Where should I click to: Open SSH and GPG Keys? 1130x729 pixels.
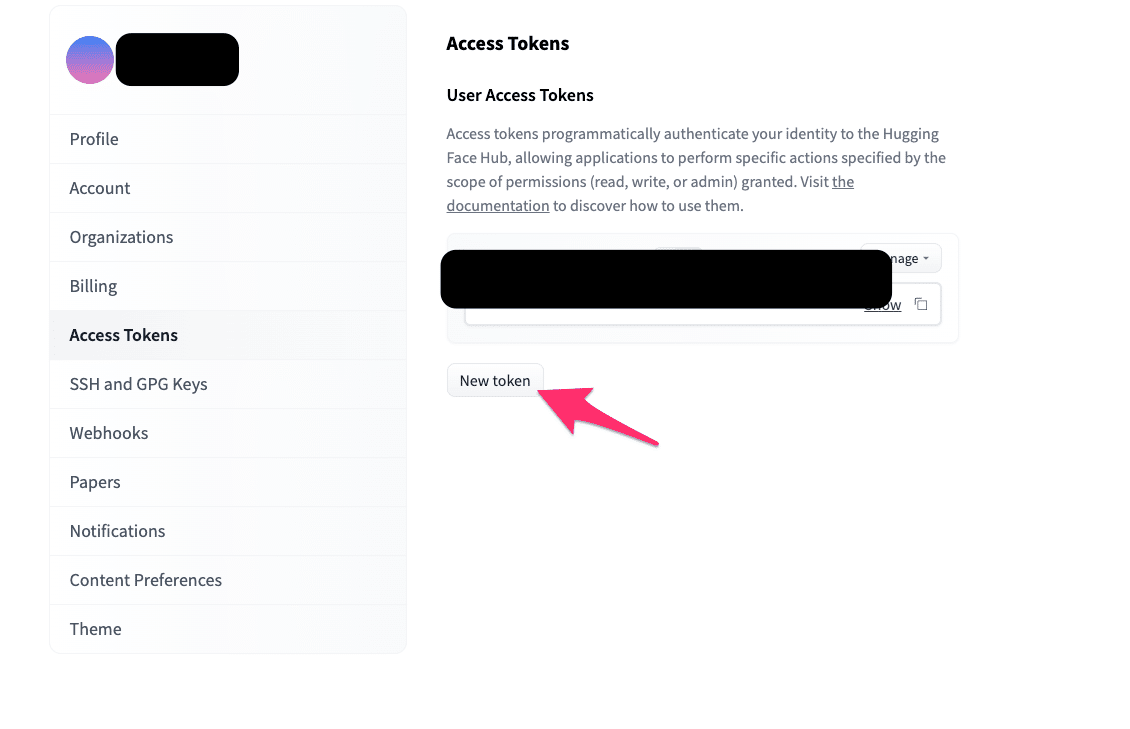coord(228,384)
